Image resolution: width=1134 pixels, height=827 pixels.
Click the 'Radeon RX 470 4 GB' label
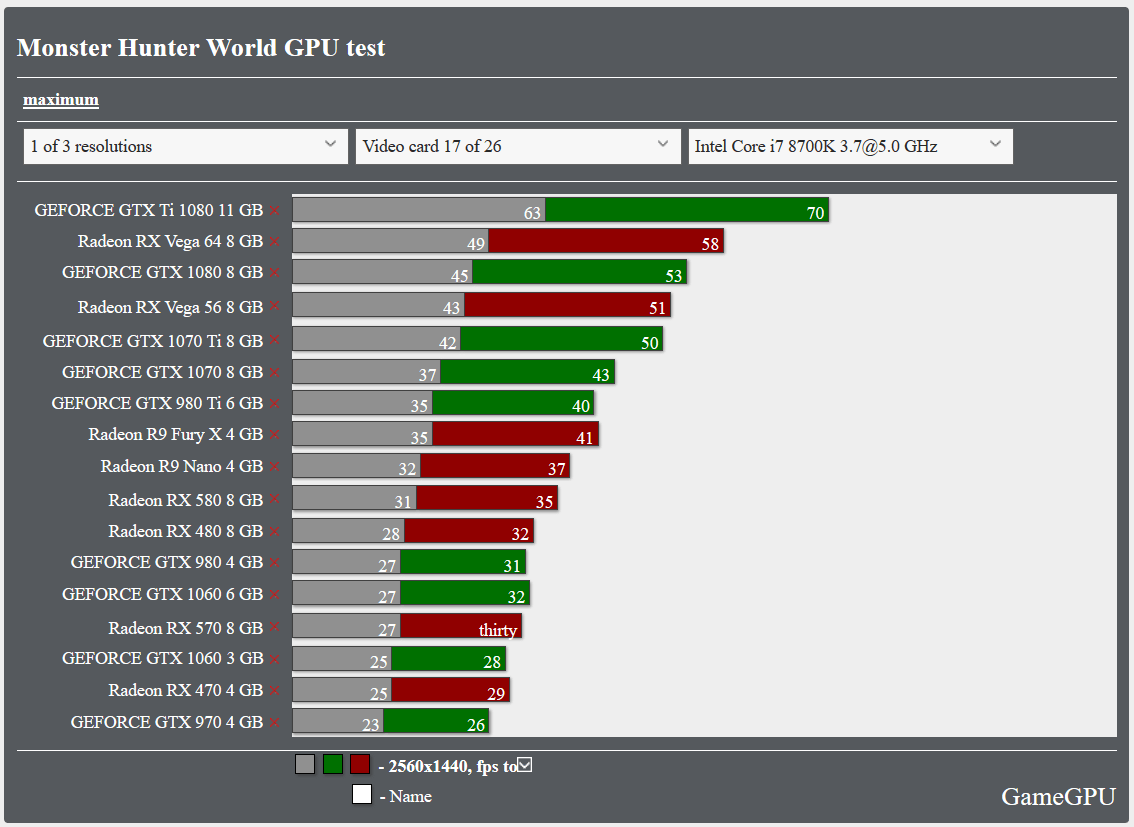(x=186, y=690)
